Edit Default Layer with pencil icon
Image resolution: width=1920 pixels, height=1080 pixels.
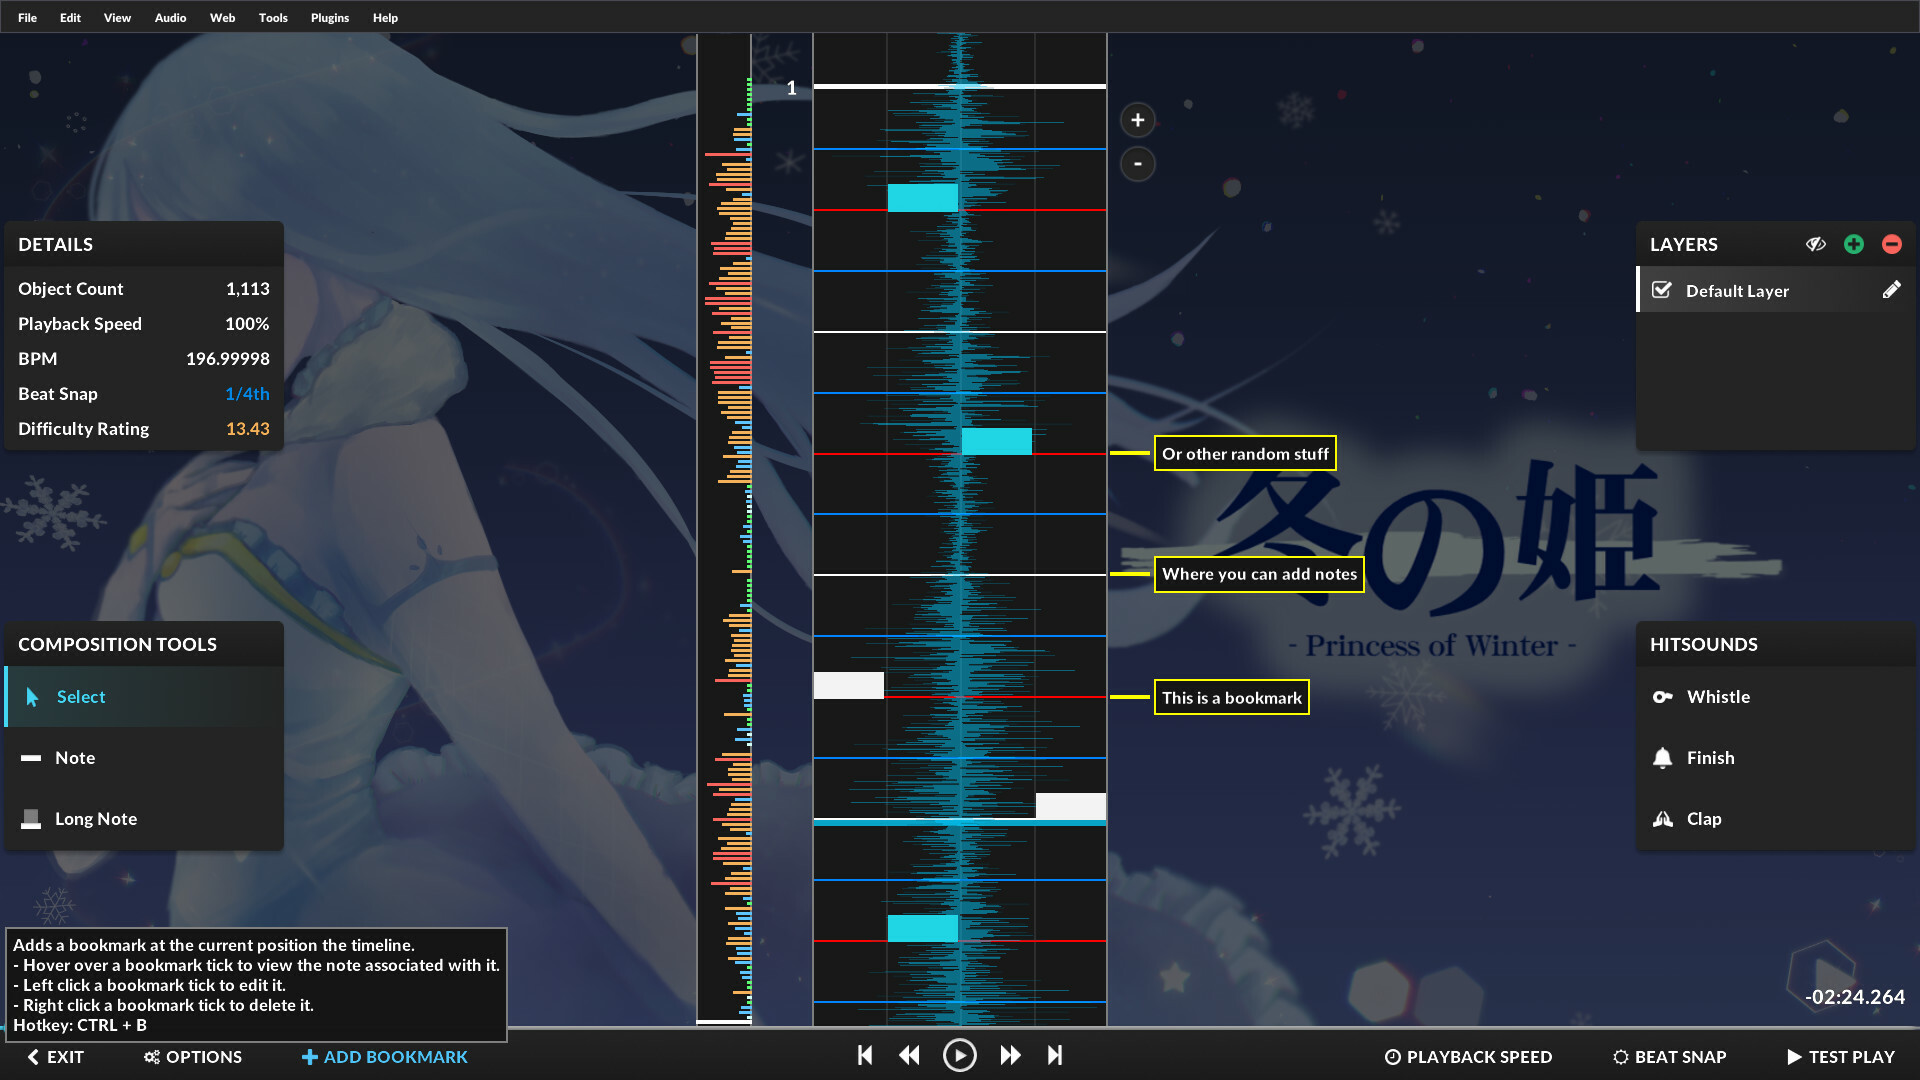1891,290
